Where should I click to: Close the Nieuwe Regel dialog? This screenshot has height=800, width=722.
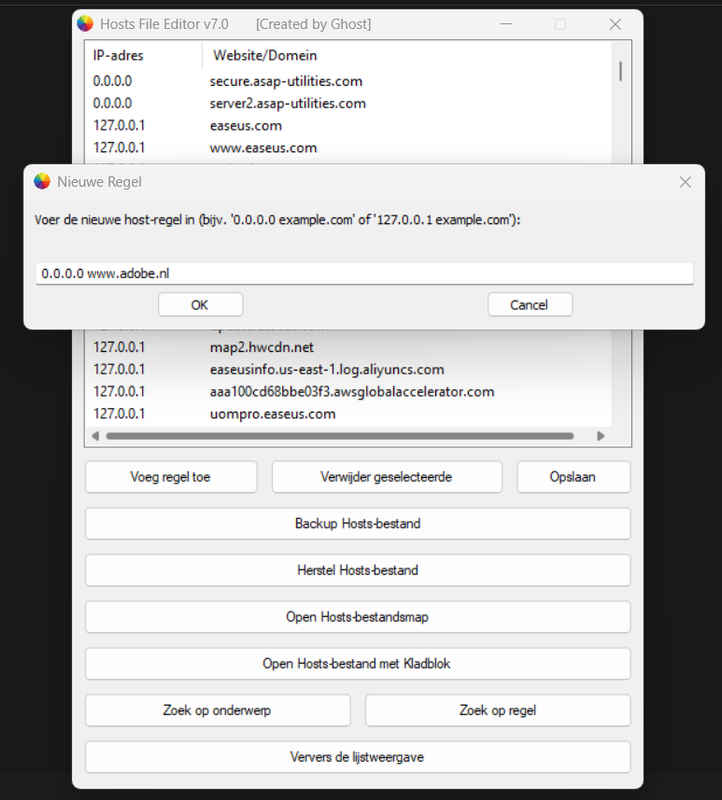[685, 182]
